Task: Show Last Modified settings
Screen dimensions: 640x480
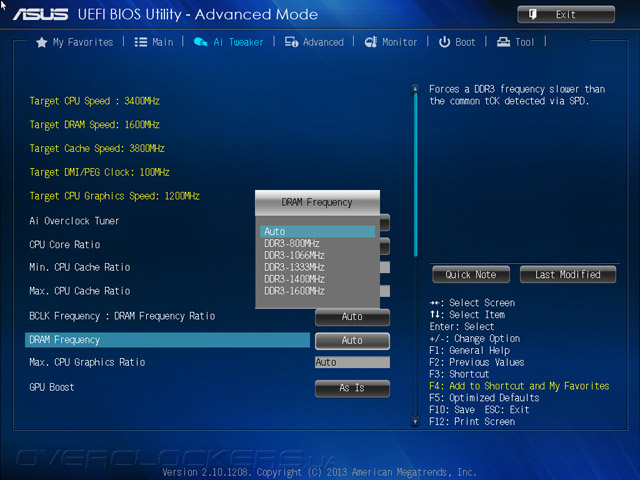Action: pos(568,274)
